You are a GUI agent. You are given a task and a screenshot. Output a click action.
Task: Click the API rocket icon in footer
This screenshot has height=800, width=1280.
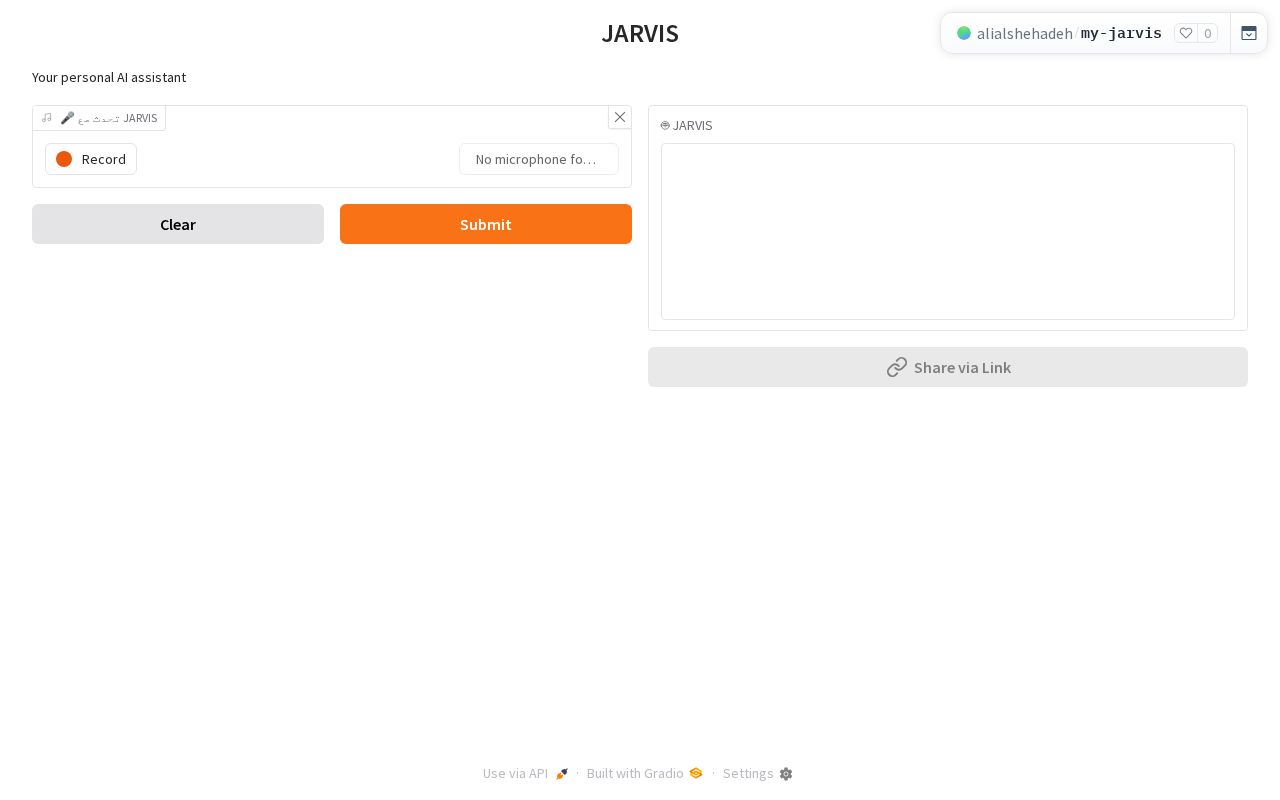click(x=562, y=774)
